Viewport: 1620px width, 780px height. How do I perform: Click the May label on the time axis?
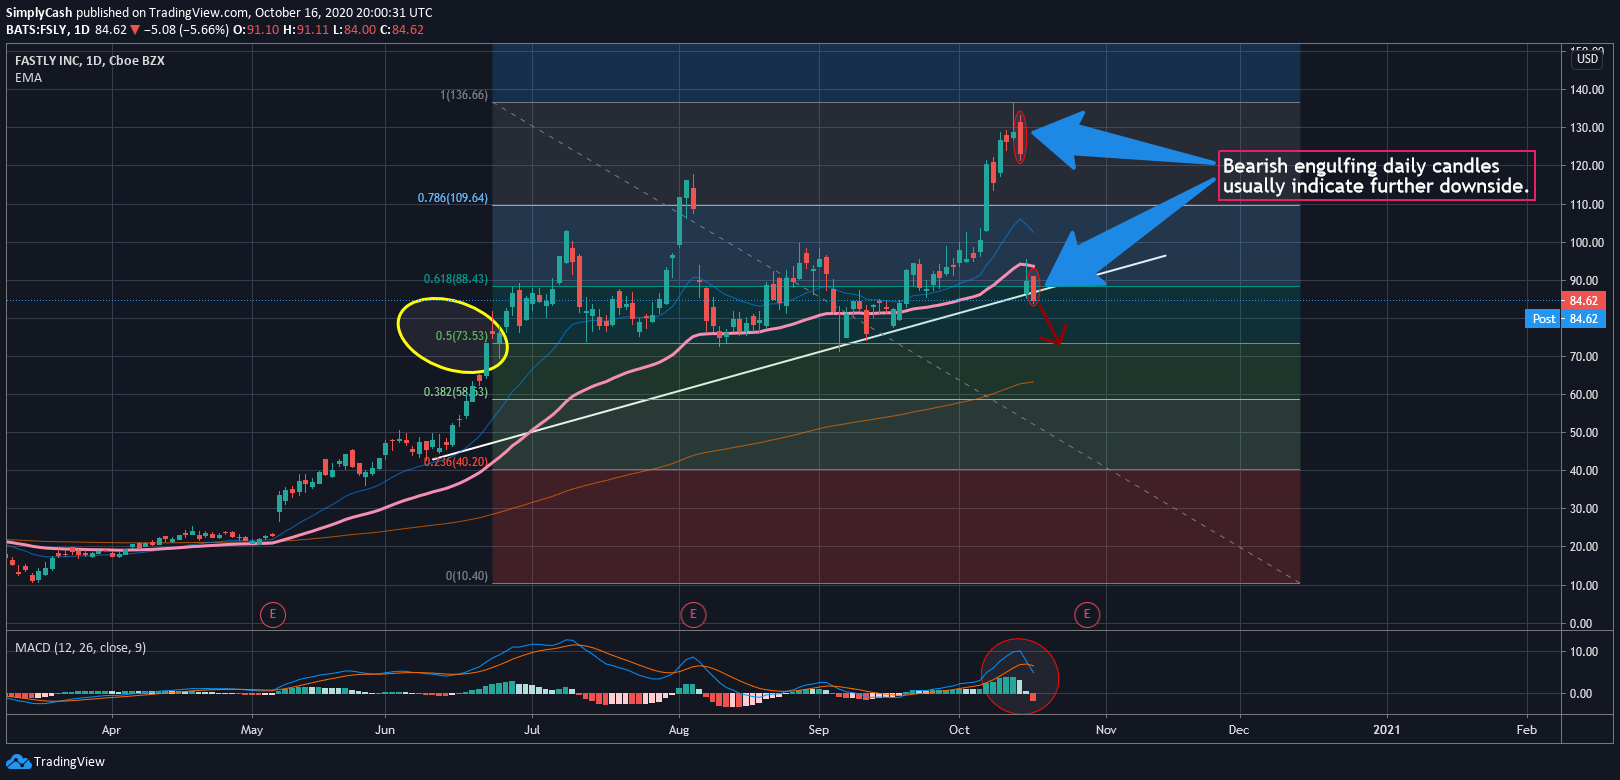[x=252, y=730]
